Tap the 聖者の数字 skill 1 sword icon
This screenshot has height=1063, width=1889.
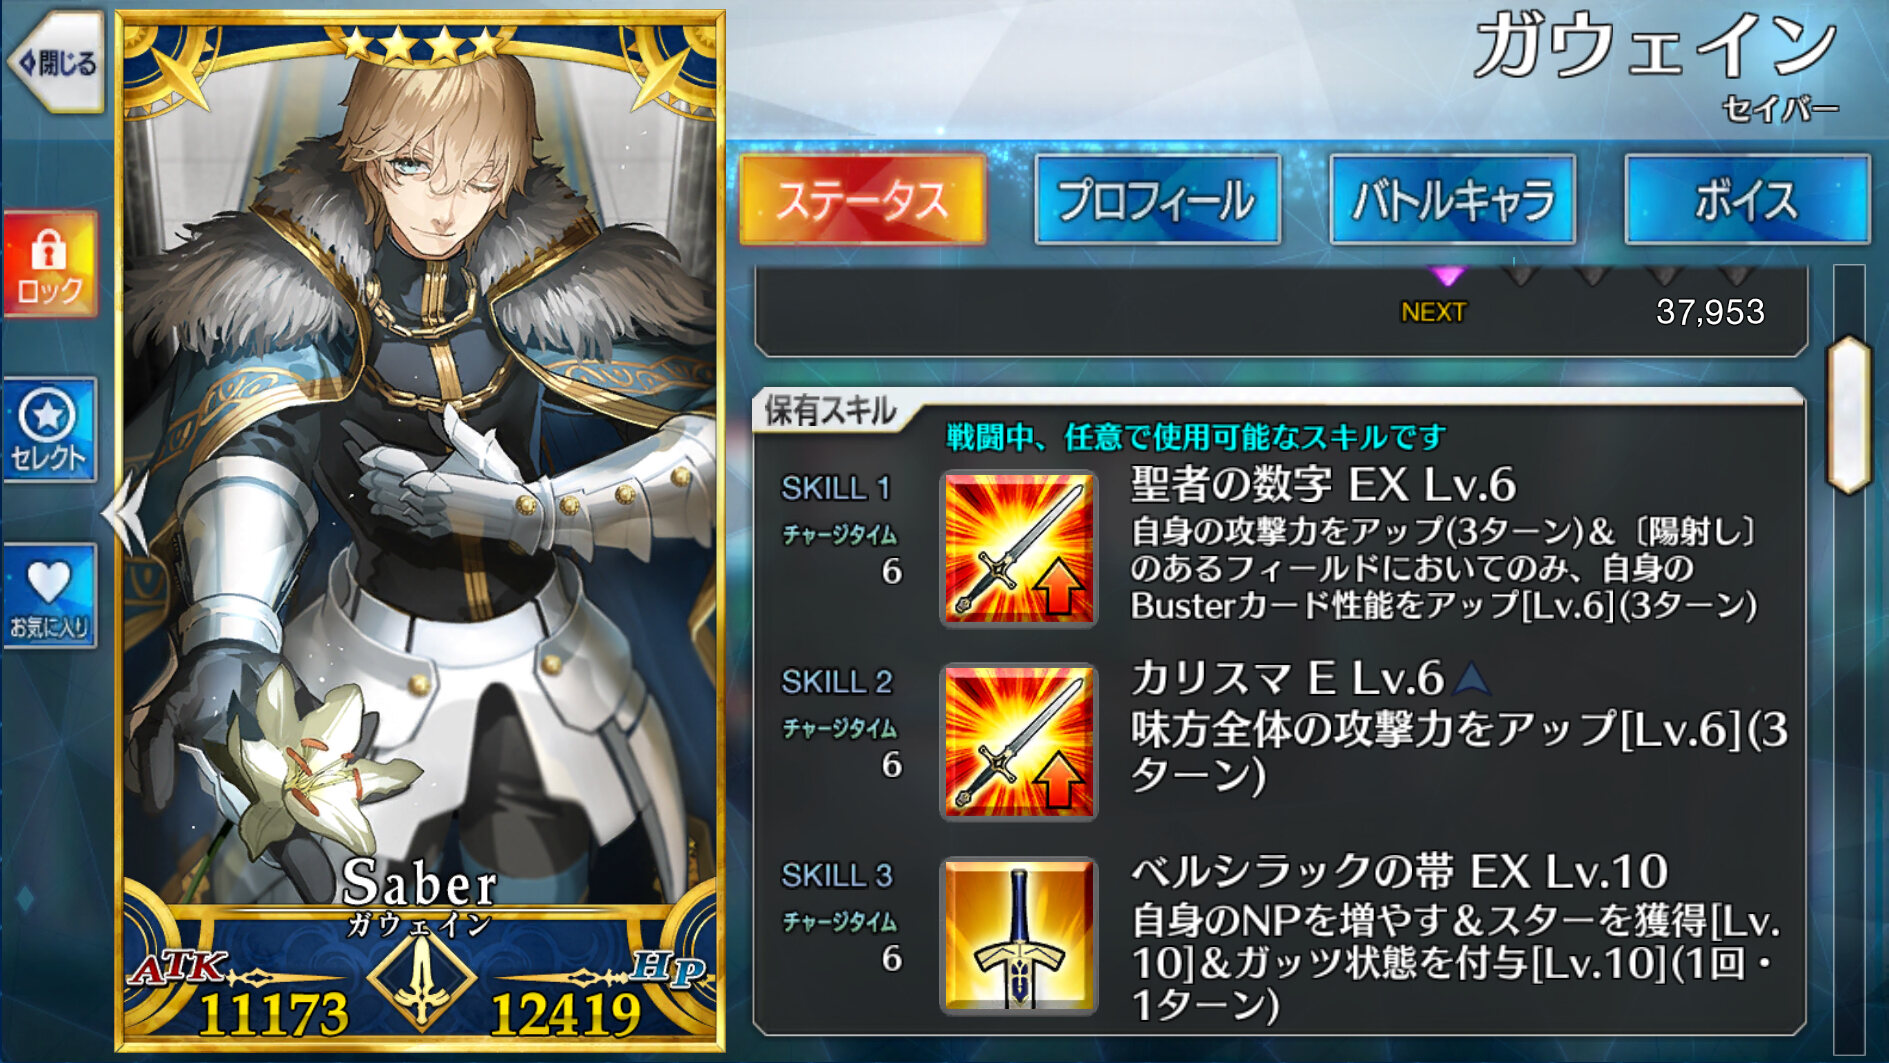tap(1018, 548)
